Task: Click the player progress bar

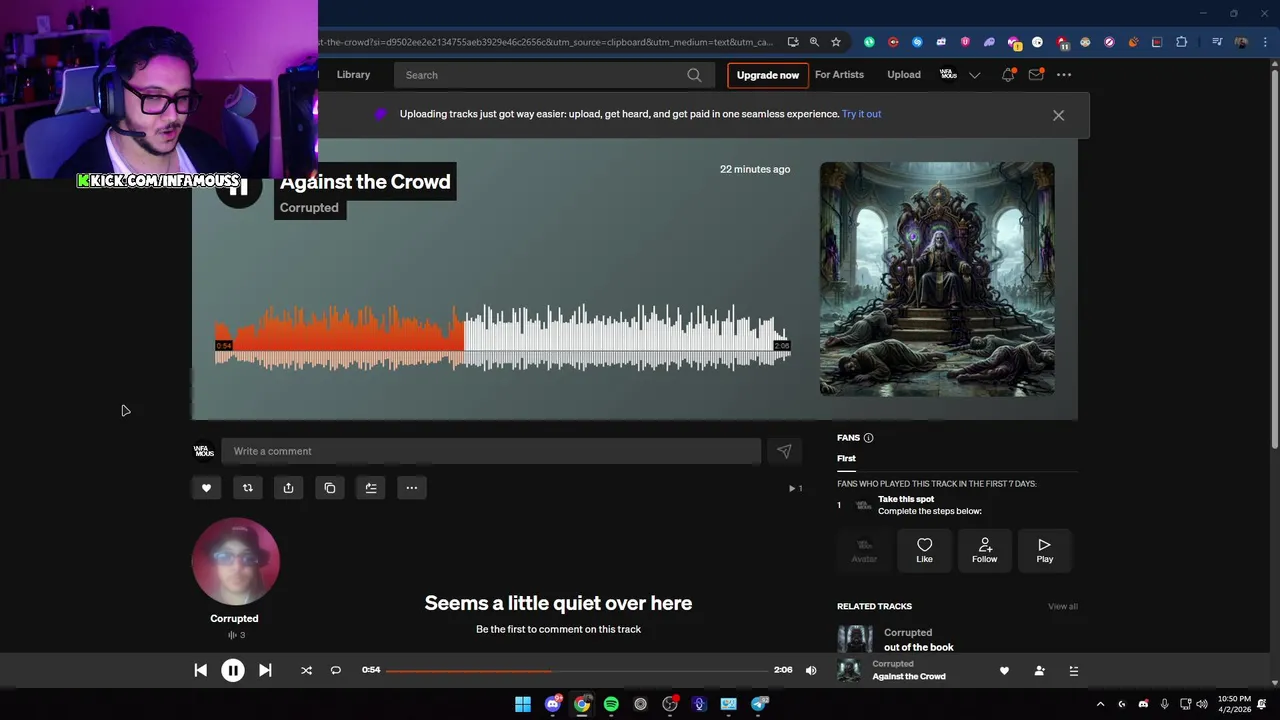Action: pos(576,671)
